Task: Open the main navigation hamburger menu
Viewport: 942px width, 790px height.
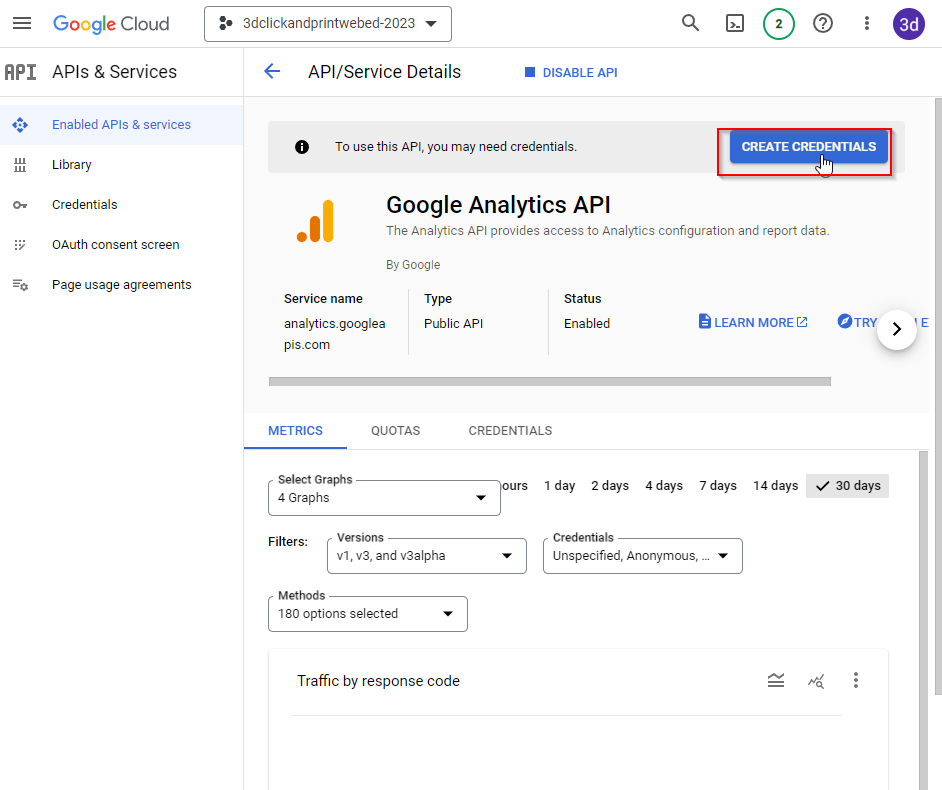Action: (x=22, y=23)
